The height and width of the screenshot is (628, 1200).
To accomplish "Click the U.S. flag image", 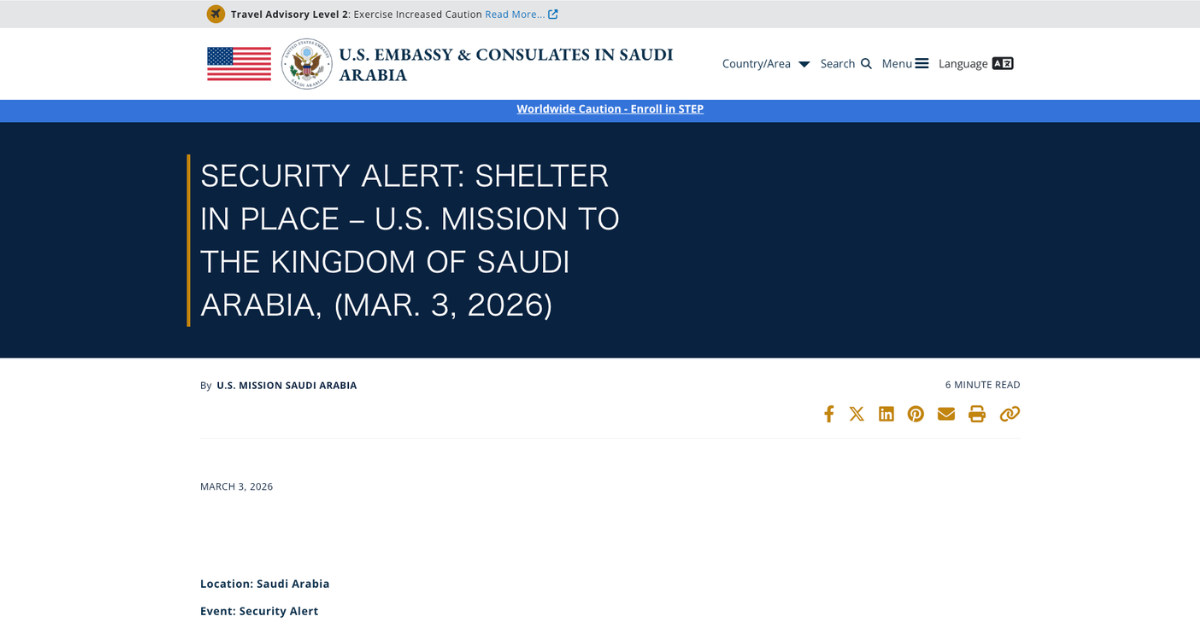I will (x=239, y=64).
